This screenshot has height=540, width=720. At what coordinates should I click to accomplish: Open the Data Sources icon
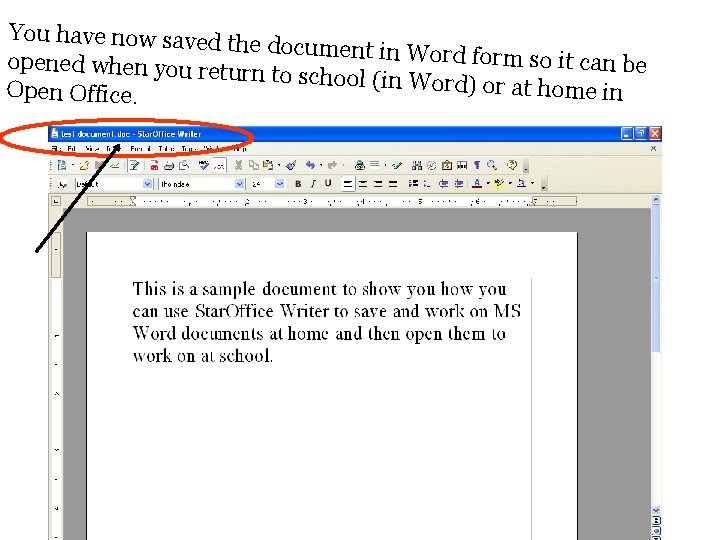click(x=462, y=165)
